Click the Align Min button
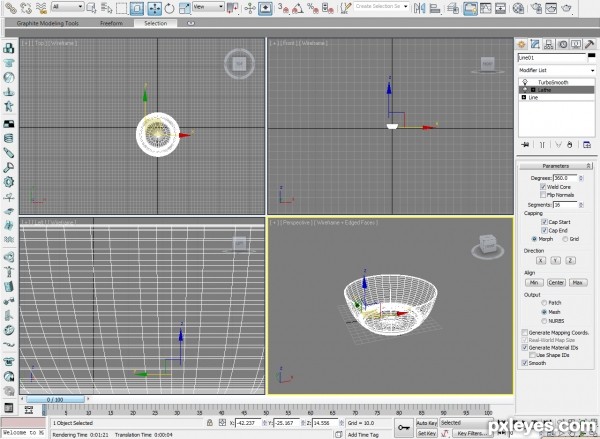The width and height of the screenshot is (600, 439). point(534,282)
